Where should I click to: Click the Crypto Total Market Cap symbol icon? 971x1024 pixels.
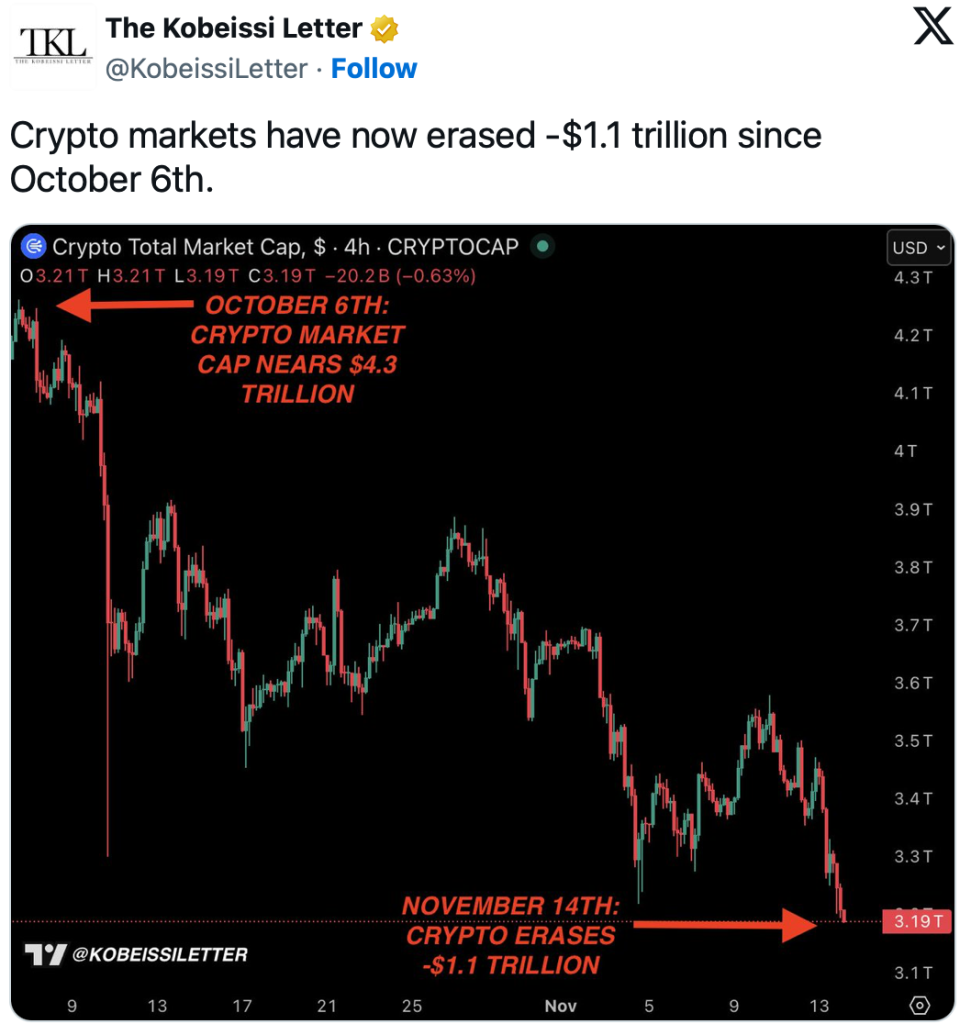34,246
